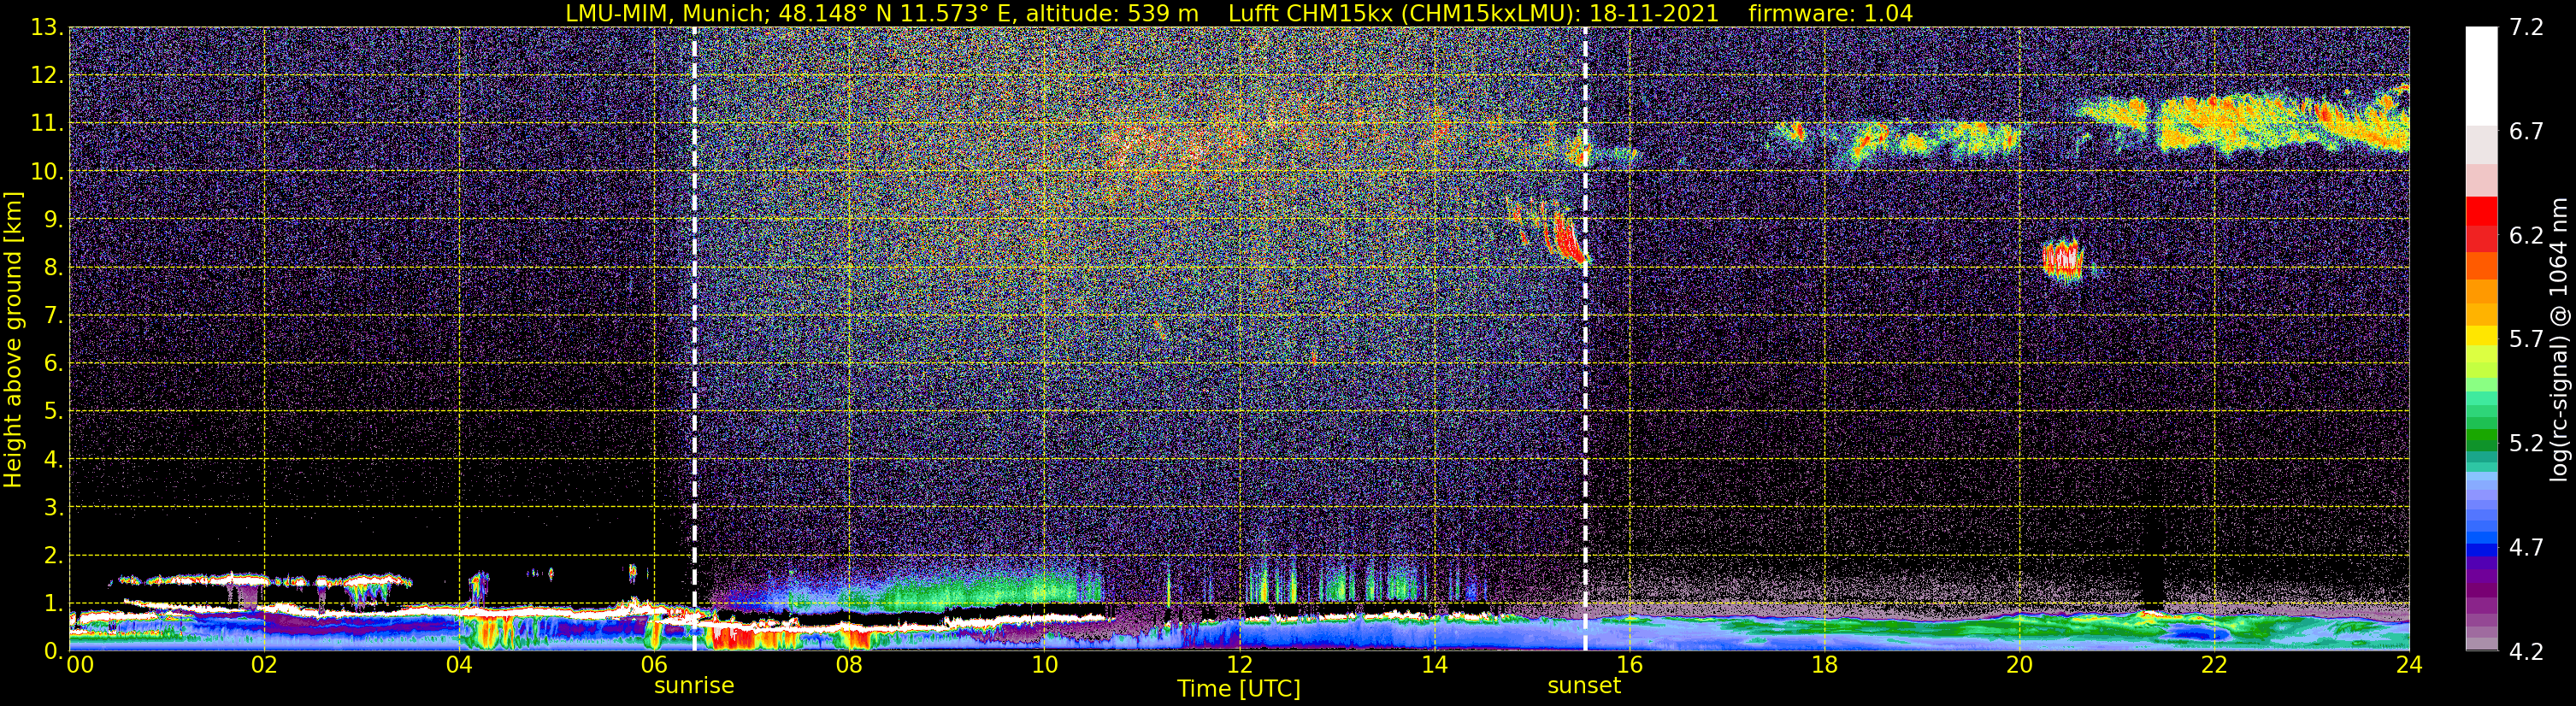
Task: Click the 'Height above ground [km]' axis label
Action: [13, 340]
